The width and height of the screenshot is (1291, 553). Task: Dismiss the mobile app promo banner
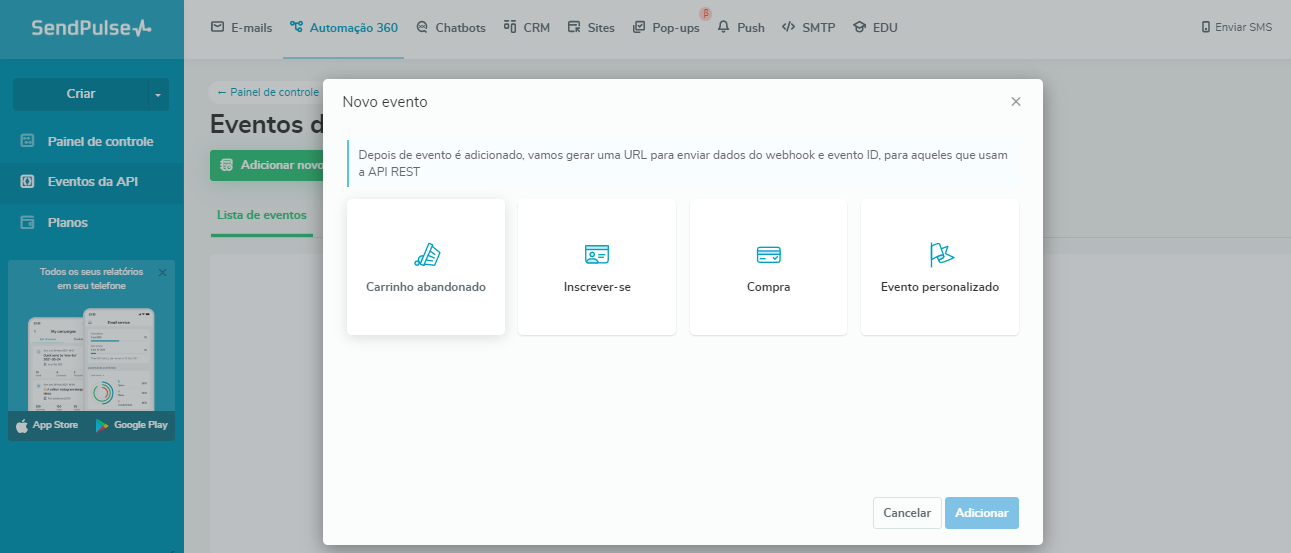tap(163, 272)
